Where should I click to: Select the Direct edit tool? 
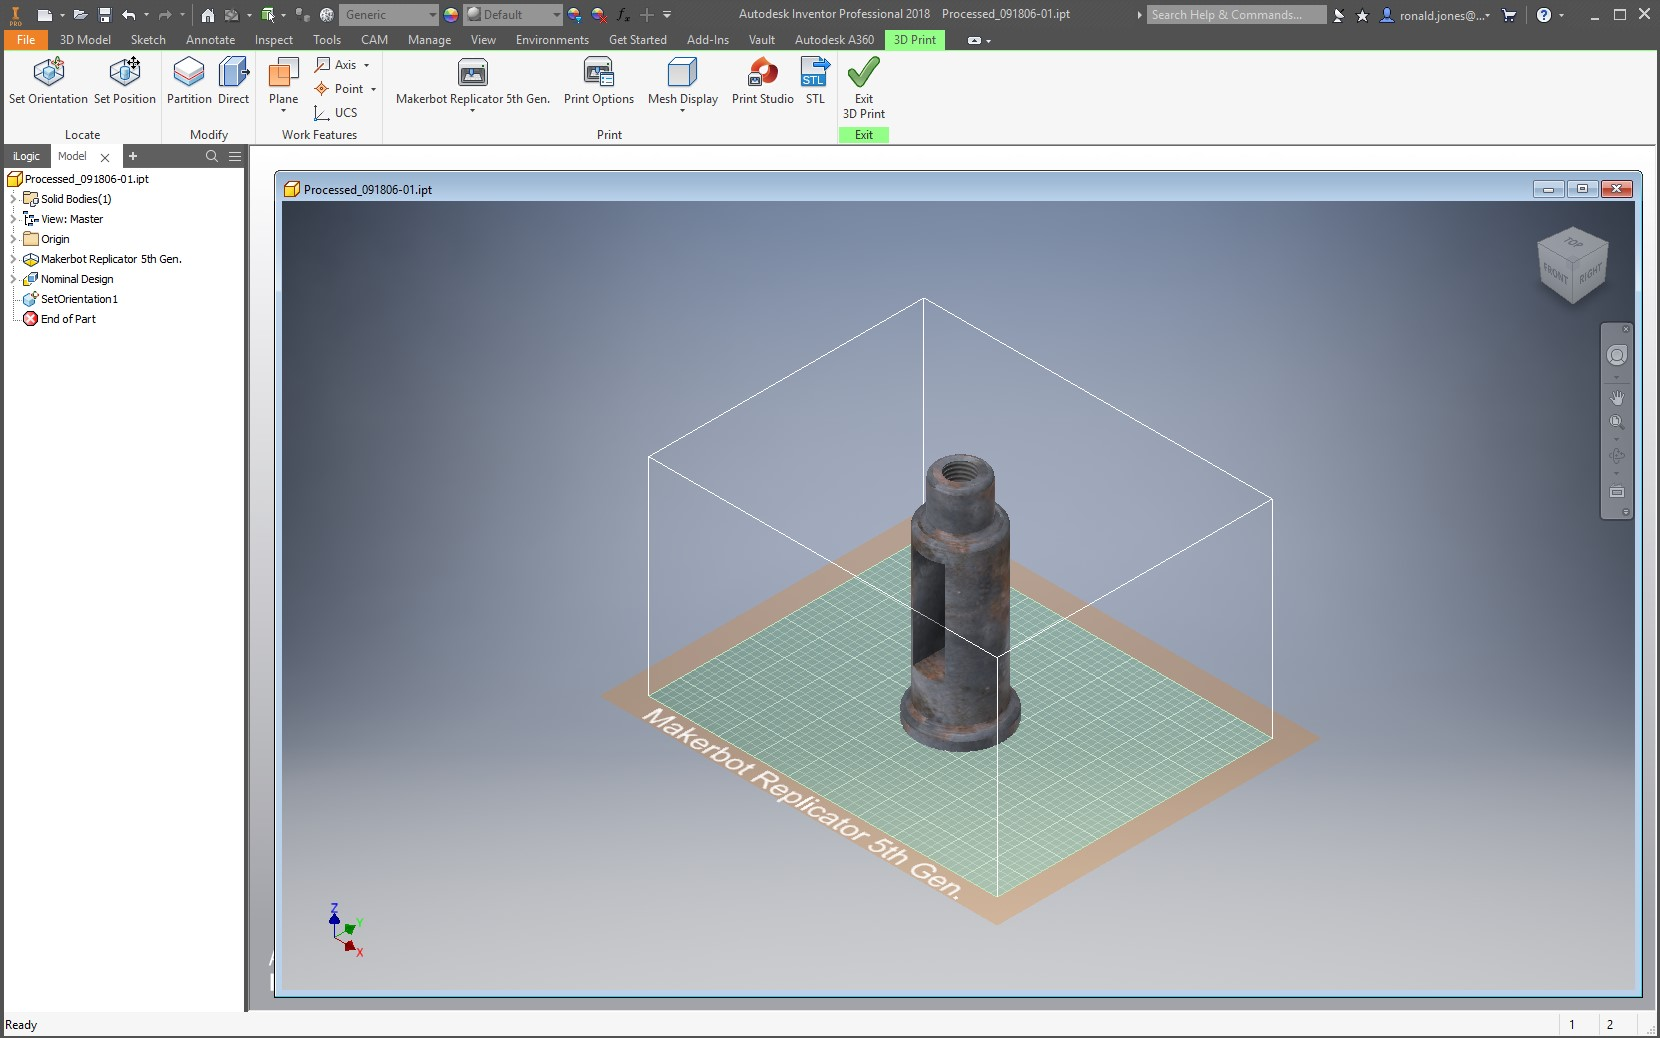tap(234, 80)
